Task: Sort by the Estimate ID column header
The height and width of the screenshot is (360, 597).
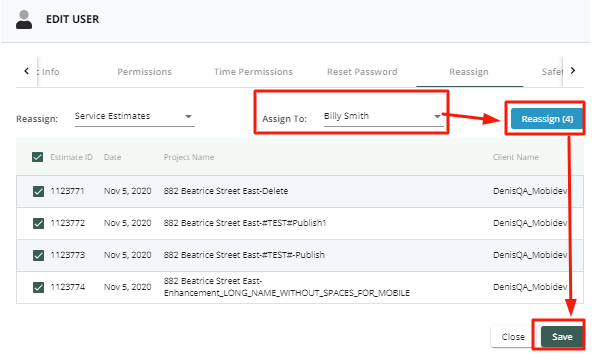Action: [x=71, y=157]
